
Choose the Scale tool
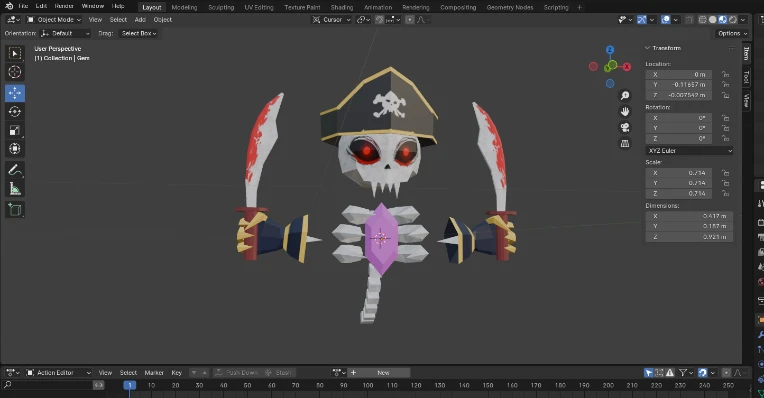(x=15, y=130)
